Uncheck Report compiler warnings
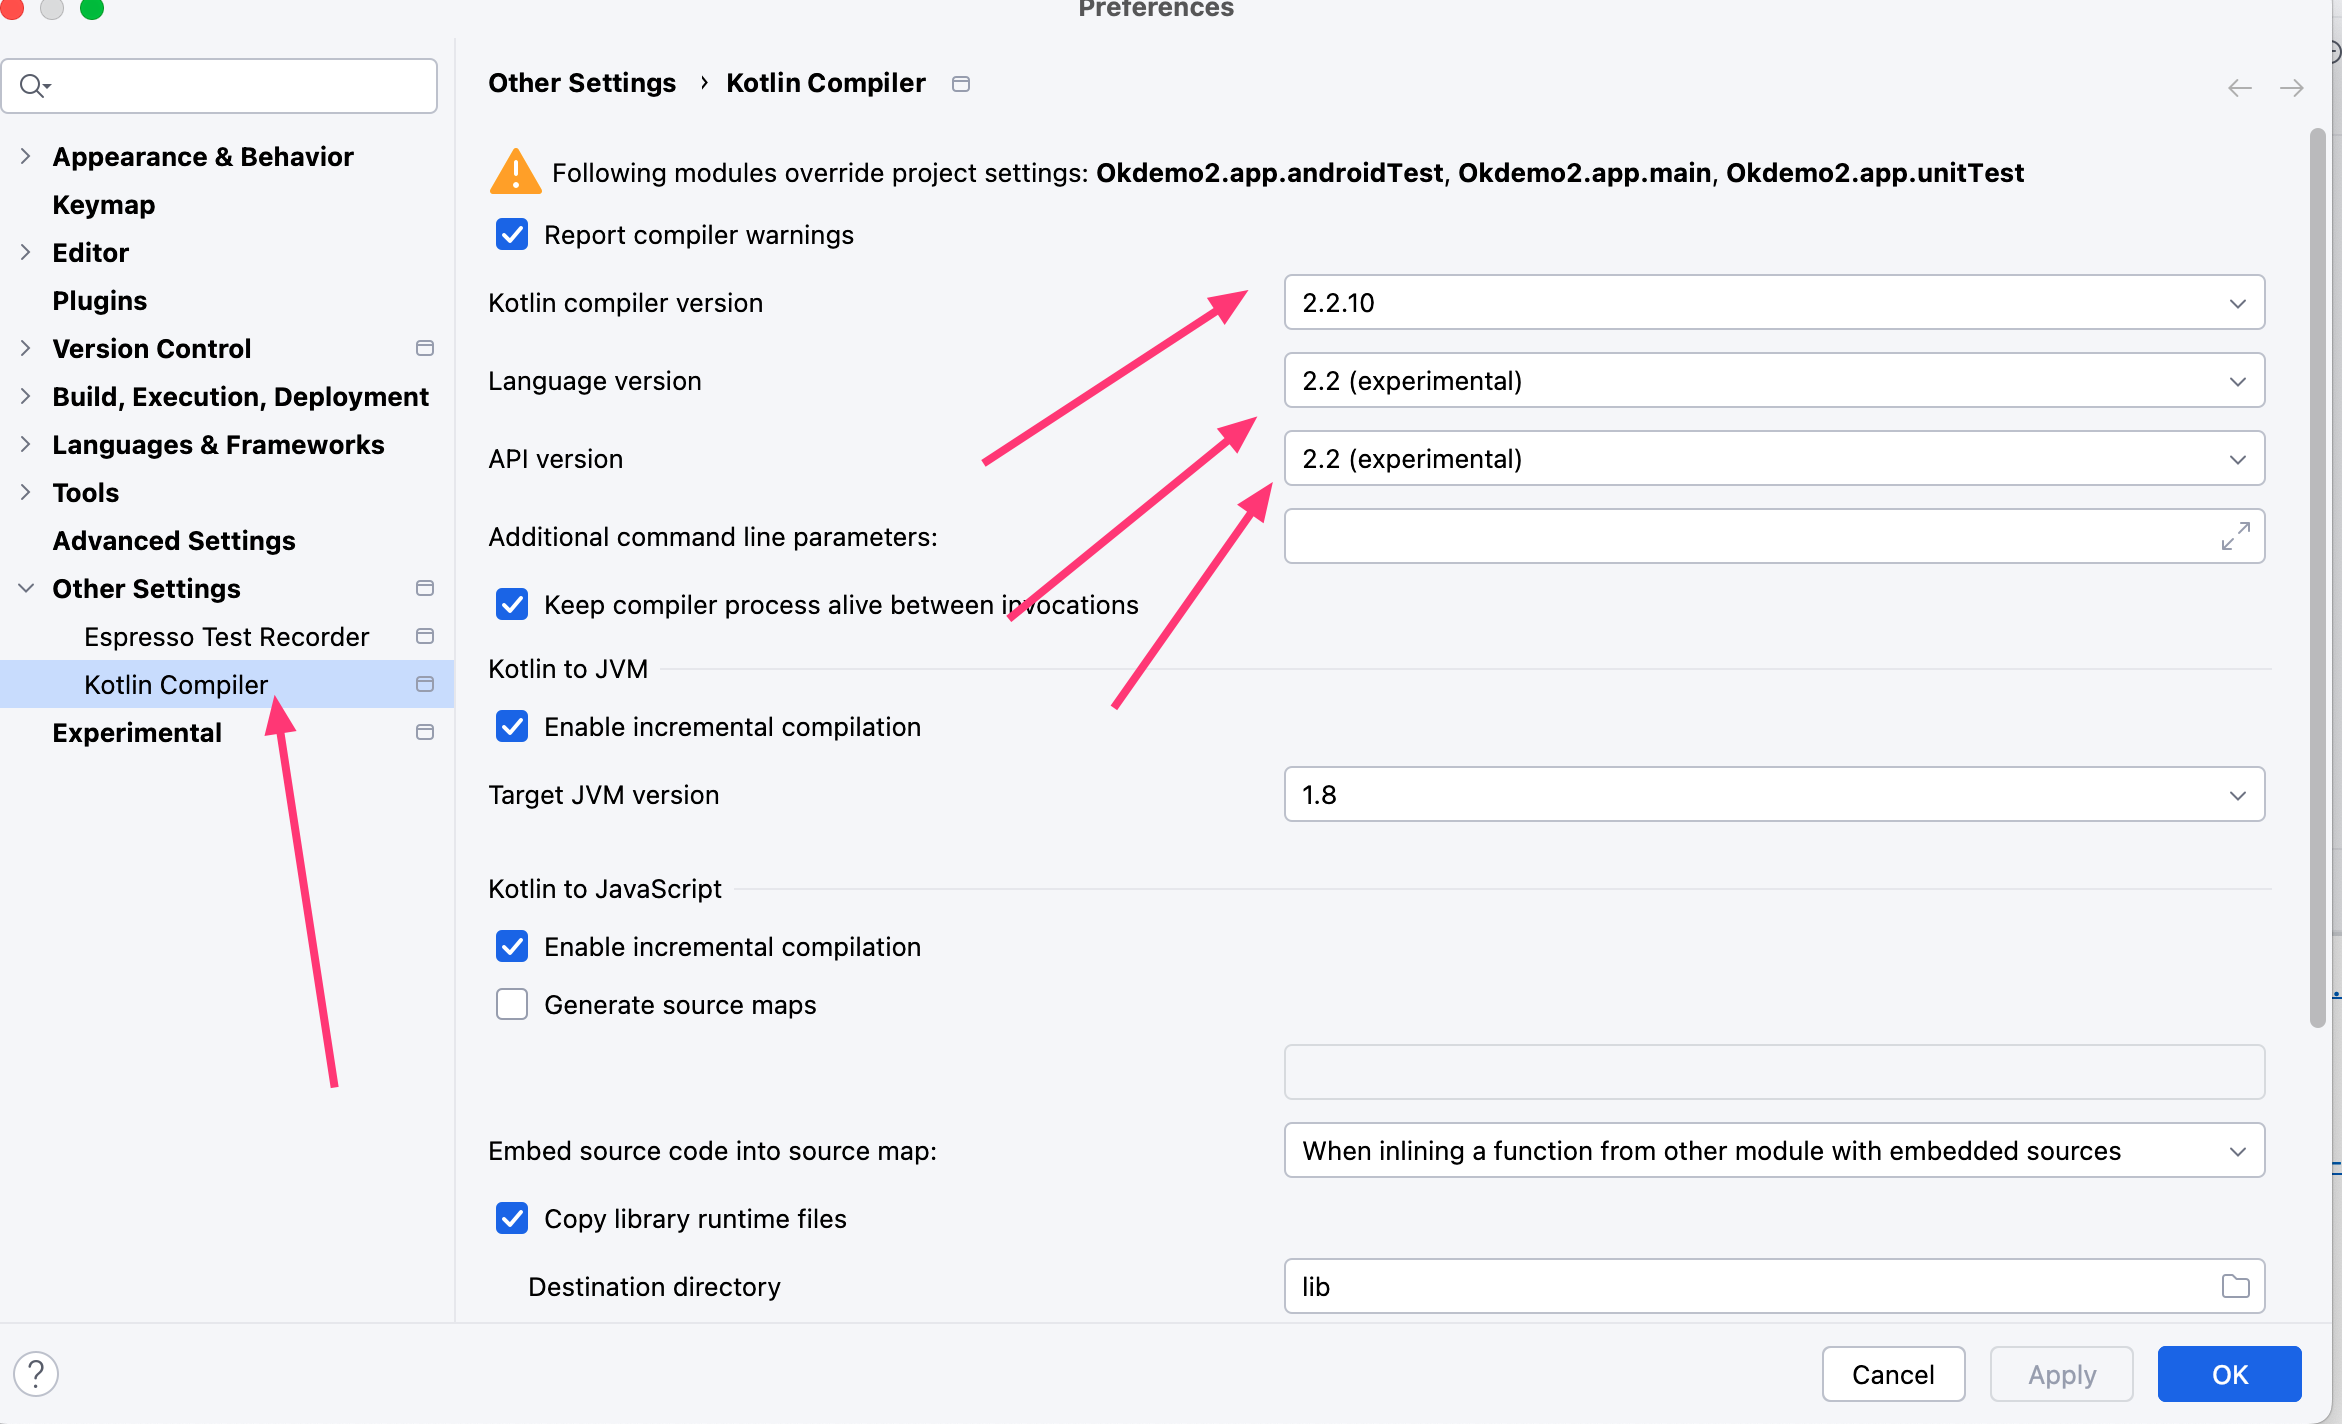Screen dimensions: 2342x1424 [x=512, y=235]
